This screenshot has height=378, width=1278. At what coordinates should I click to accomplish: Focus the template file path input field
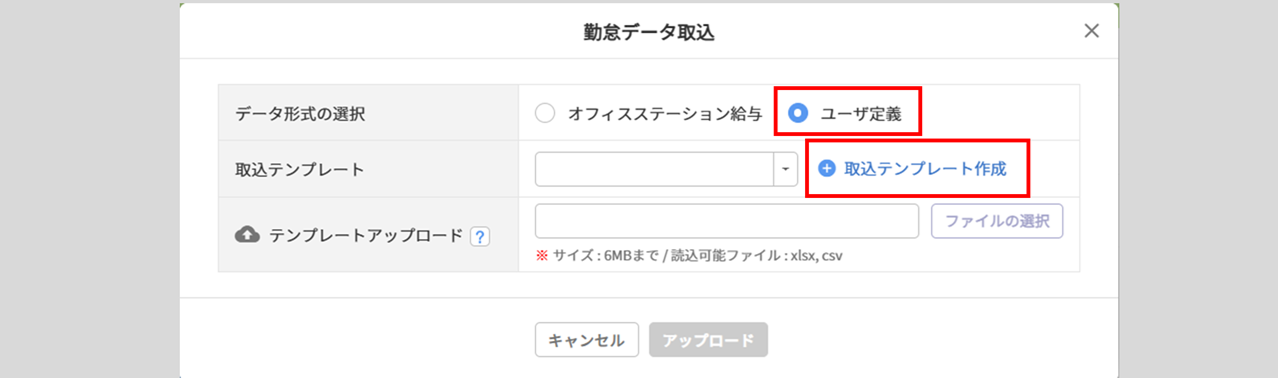pos(727,221)
